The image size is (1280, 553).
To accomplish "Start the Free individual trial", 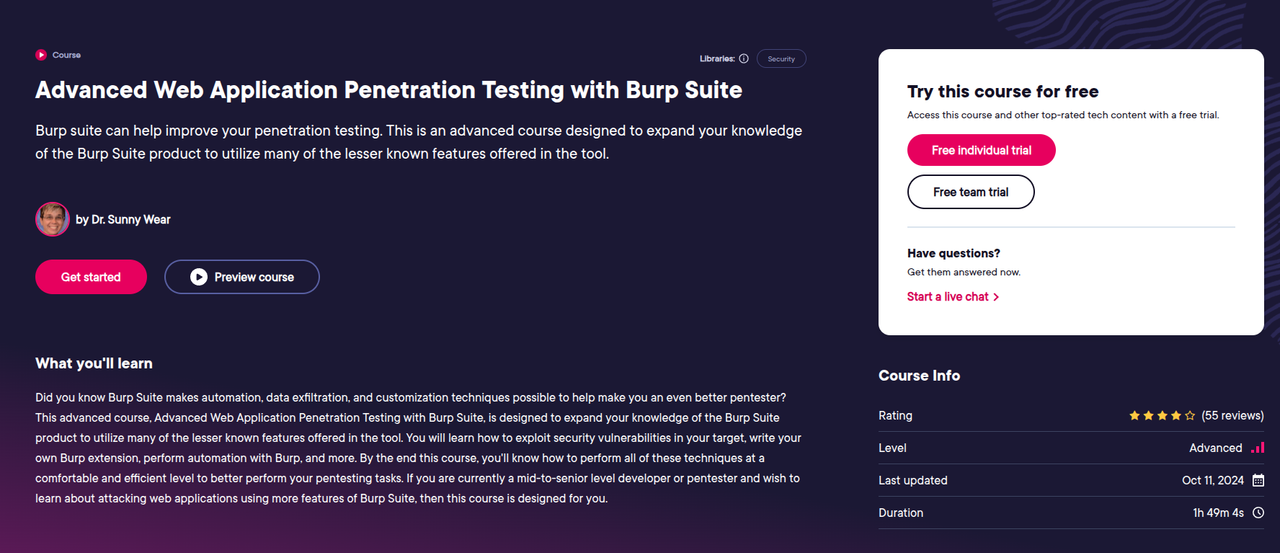I will [x=981, y=150].
